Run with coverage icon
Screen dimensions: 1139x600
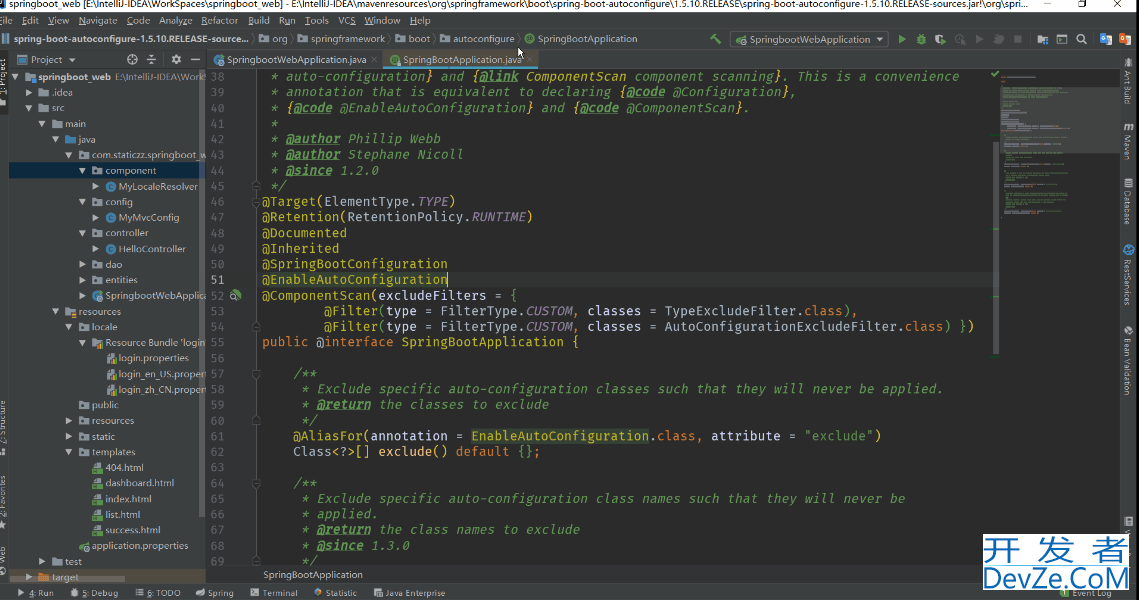click(x=940, y=39)
